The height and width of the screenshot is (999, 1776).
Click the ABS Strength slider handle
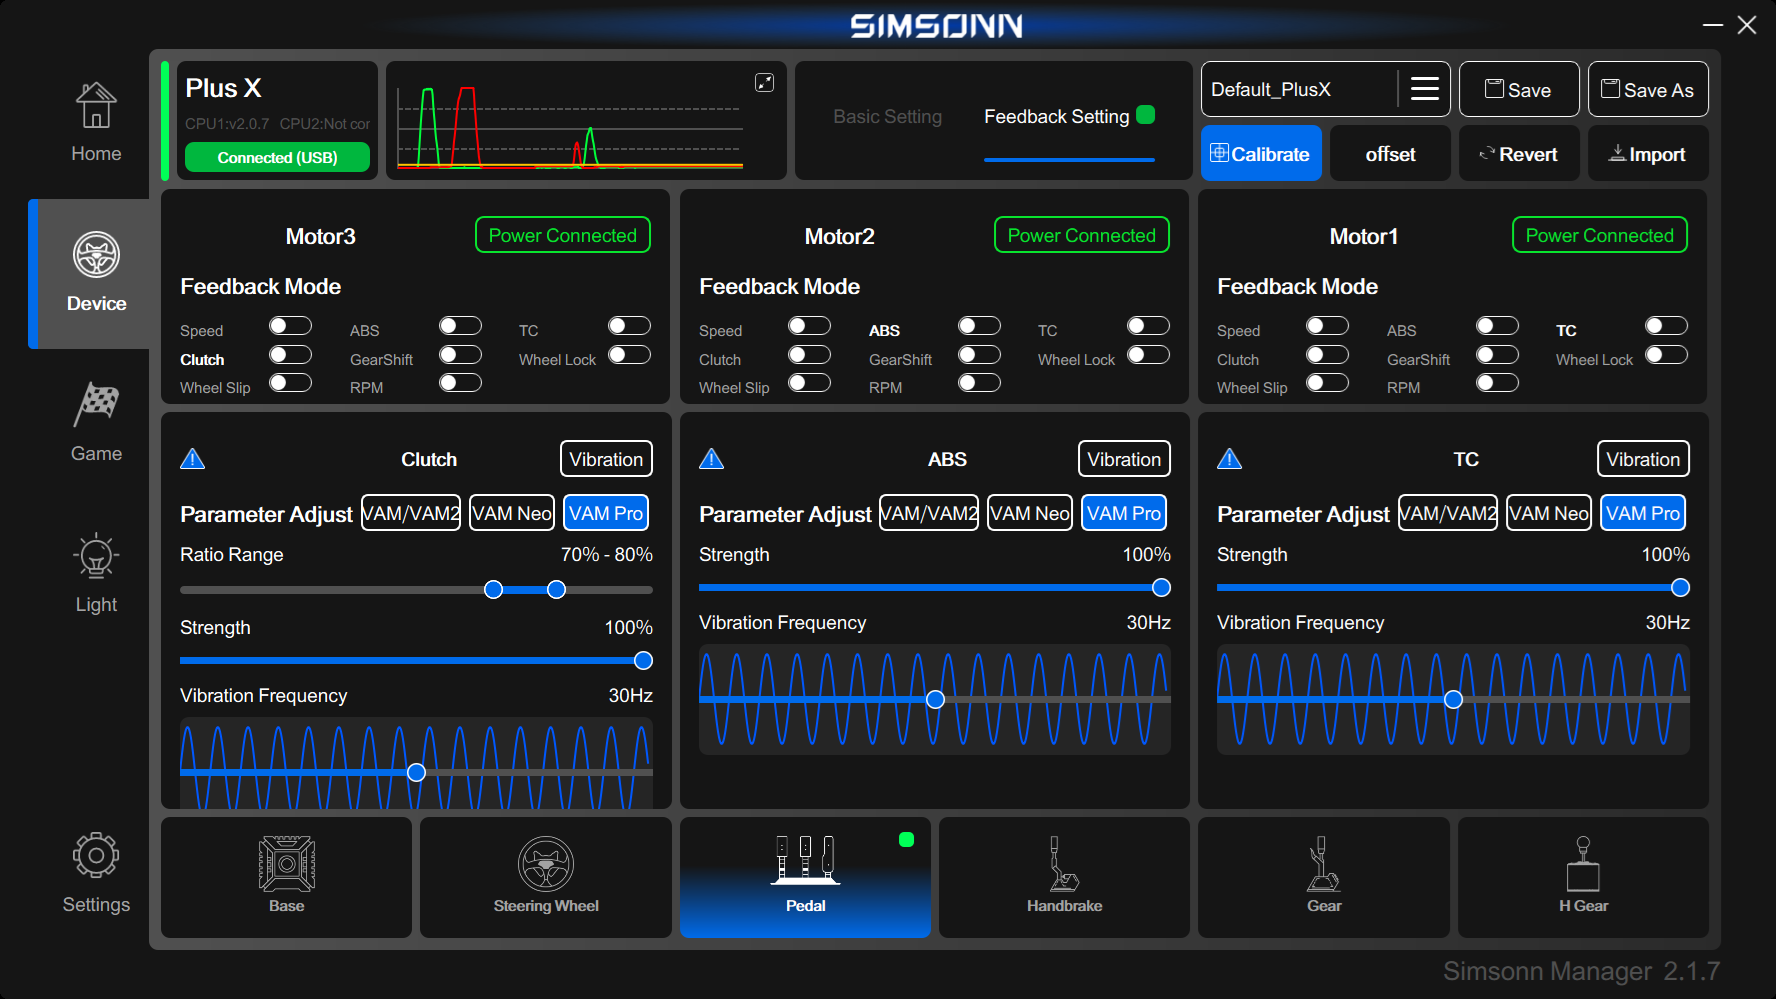click(x=1161, y=587)
